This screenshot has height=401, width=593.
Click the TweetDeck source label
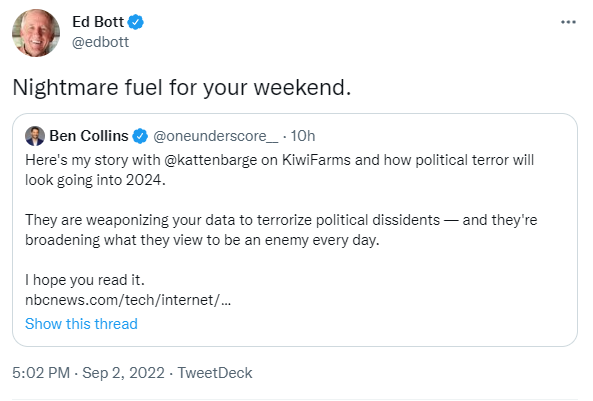215,373
